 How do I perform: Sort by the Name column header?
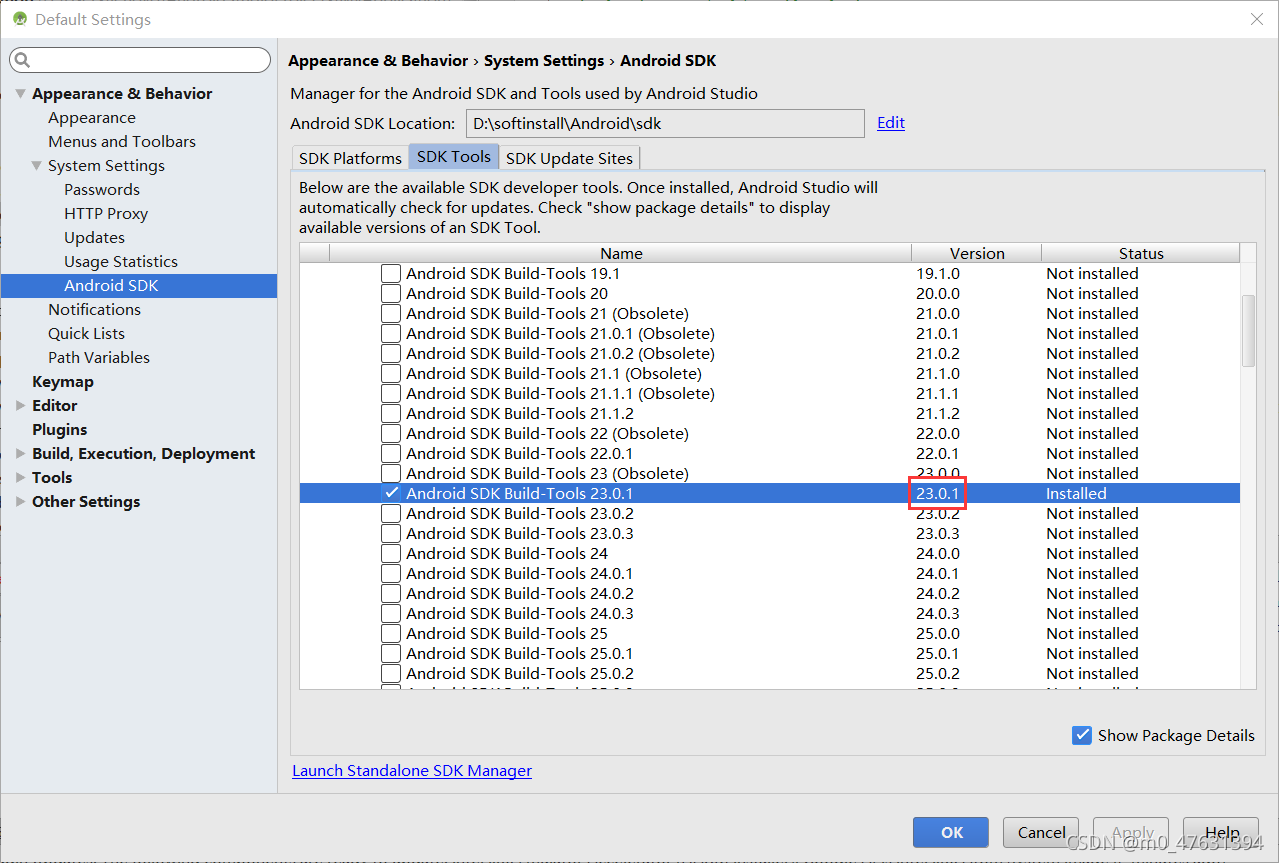point(621,253)
